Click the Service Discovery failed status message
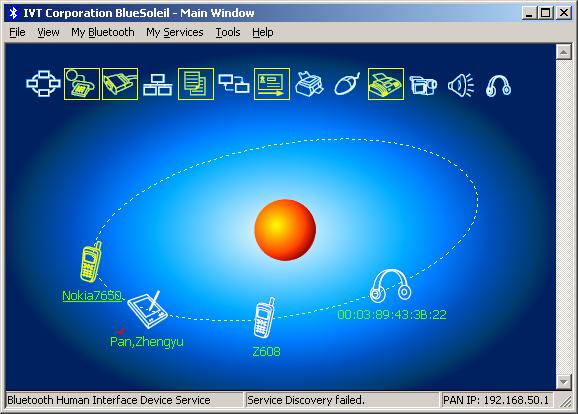The height and width of the screenshot is (414, 578). (342, 400)
